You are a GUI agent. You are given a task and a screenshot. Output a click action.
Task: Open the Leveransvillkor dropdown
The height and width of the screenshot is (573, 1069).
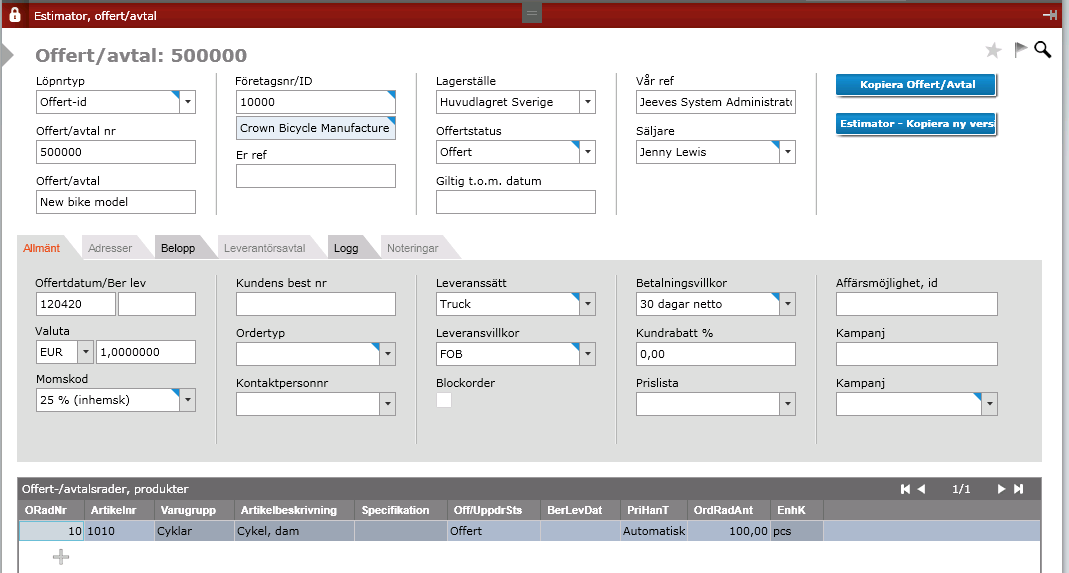pos(588,354)
